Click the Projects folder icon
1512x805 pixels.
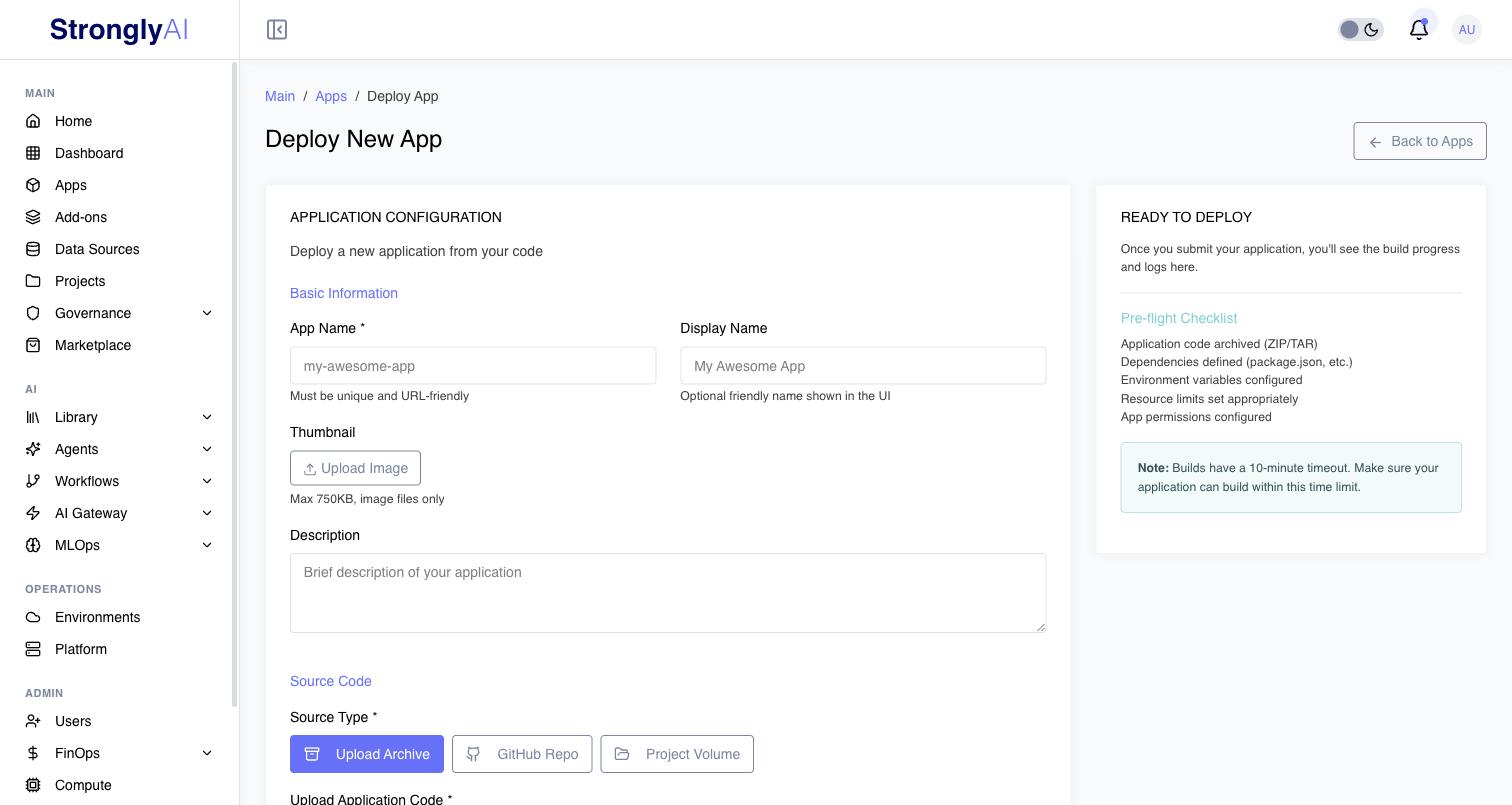click(x=33, y=281)
